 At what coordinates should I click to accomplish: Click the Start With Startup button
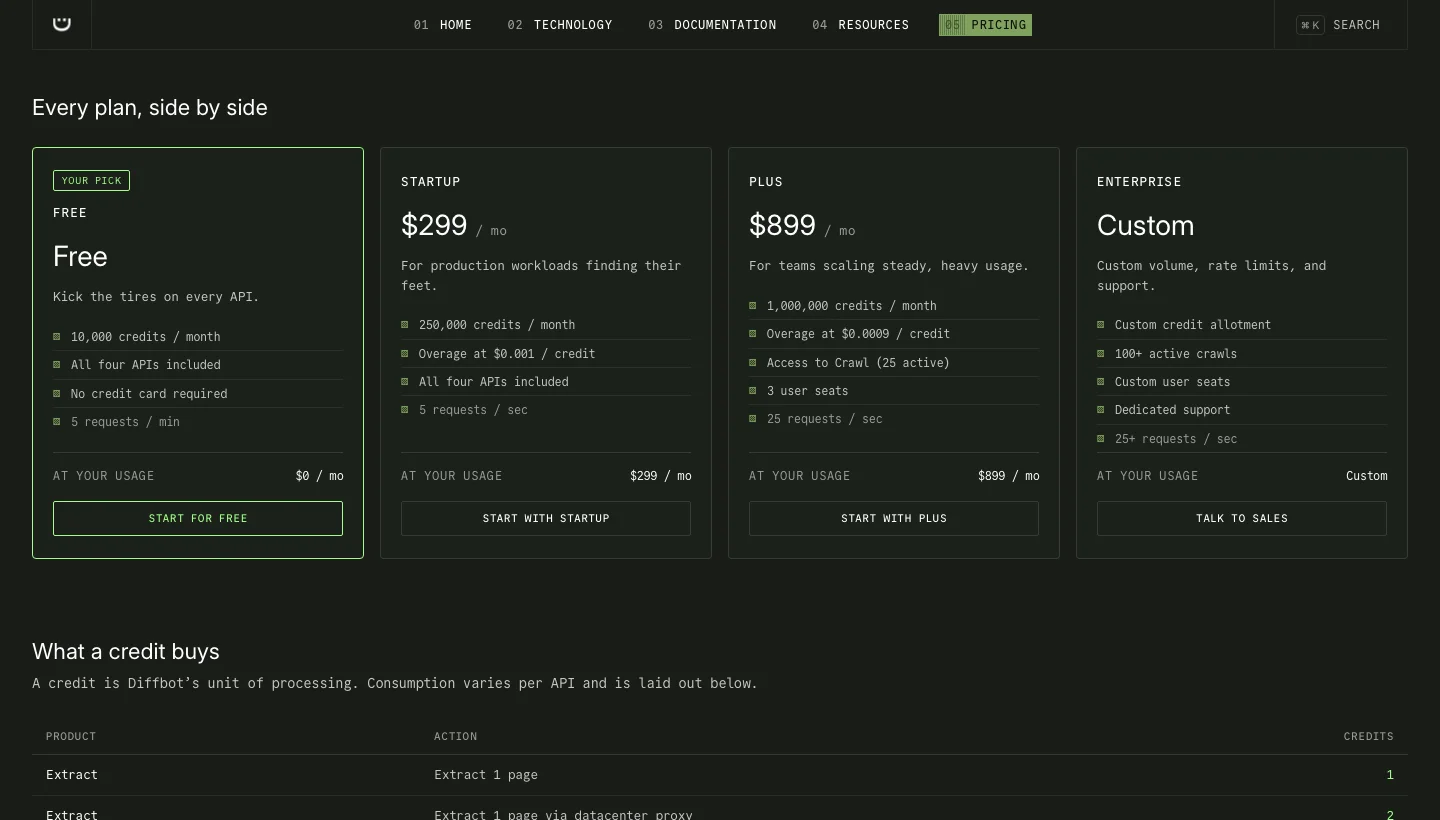pos(546,518)
